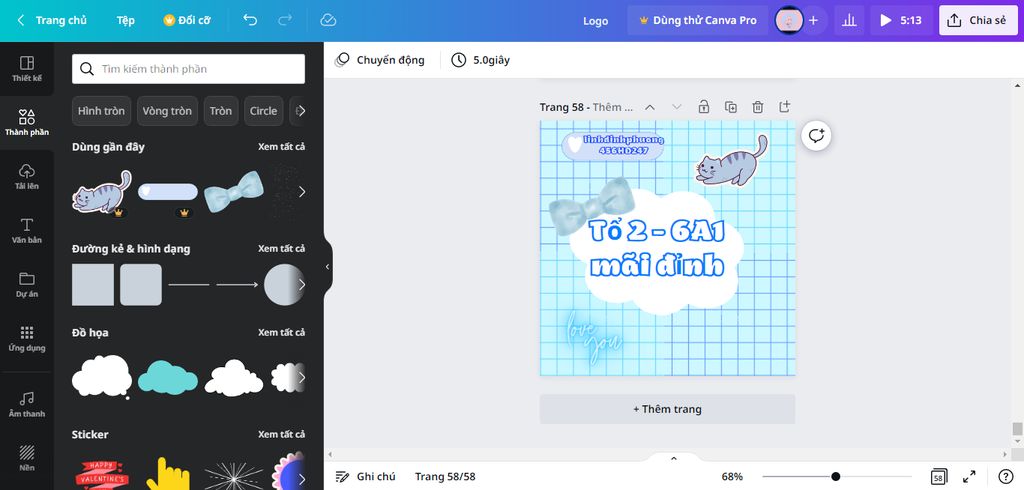Open the Ứng dụng apps tab
This screenshot has width=1024, height=490.
point(27,339)
